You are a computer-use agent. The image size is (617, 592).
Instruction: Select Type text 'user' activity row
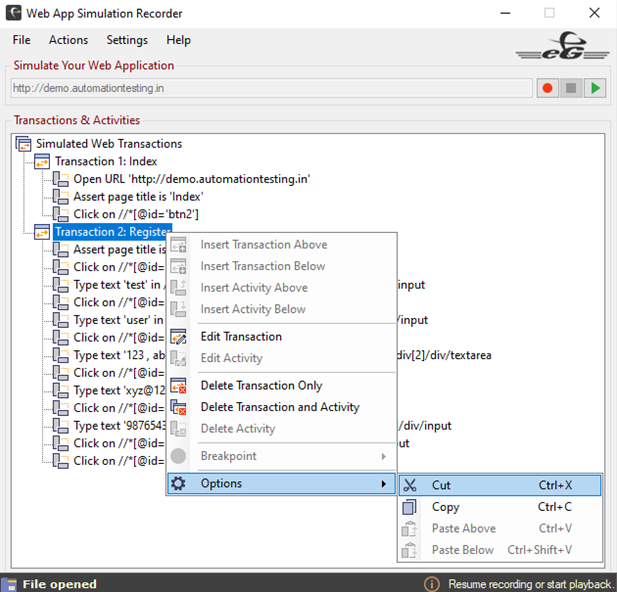pyautogui.click(x=119, y=320)
